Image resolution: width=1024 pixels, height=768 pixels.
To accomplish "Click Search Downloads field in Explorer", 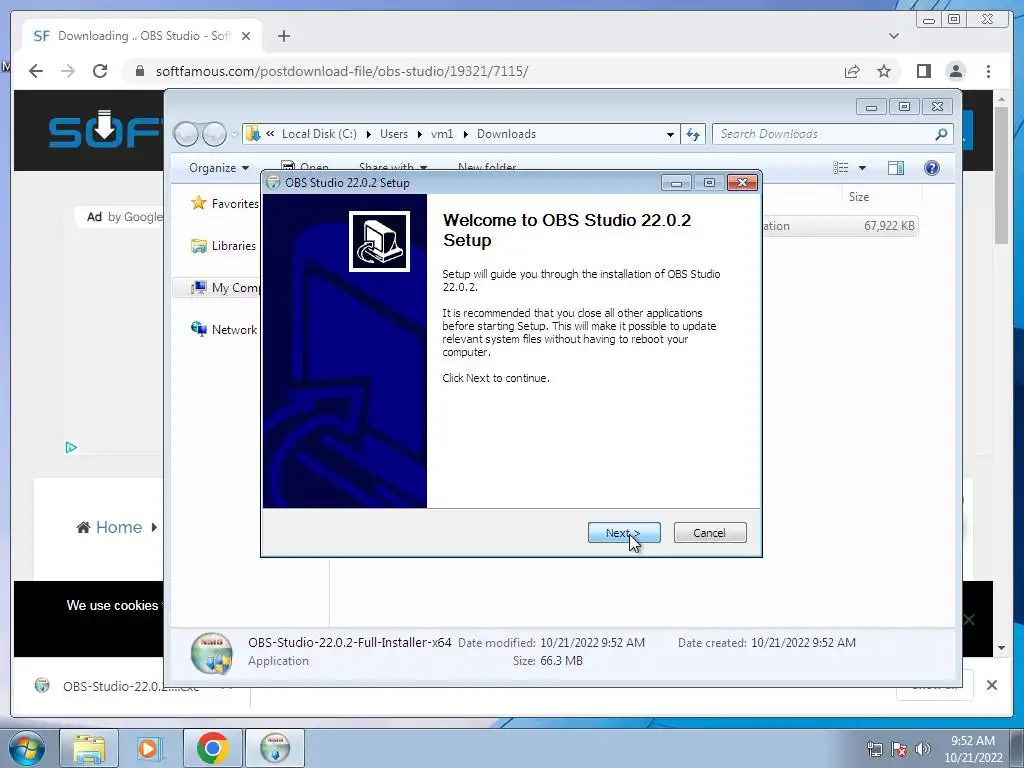I will [824, 134].
